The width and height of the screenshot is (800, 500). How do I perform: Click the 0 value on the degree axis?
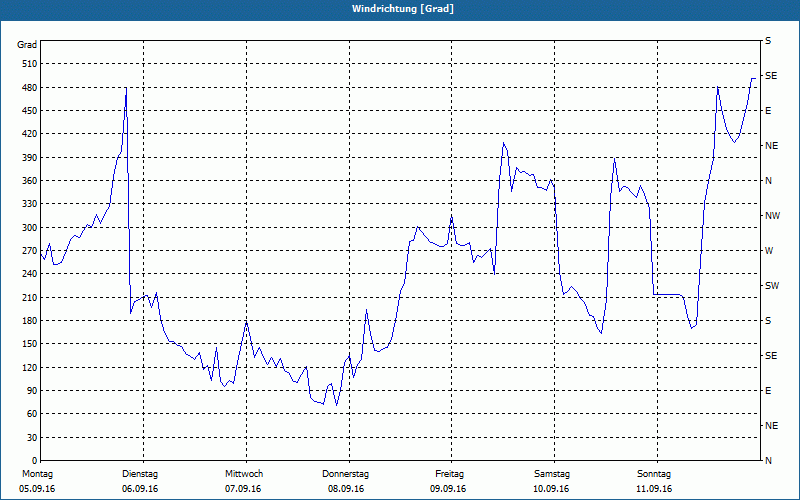pos(34,461)
